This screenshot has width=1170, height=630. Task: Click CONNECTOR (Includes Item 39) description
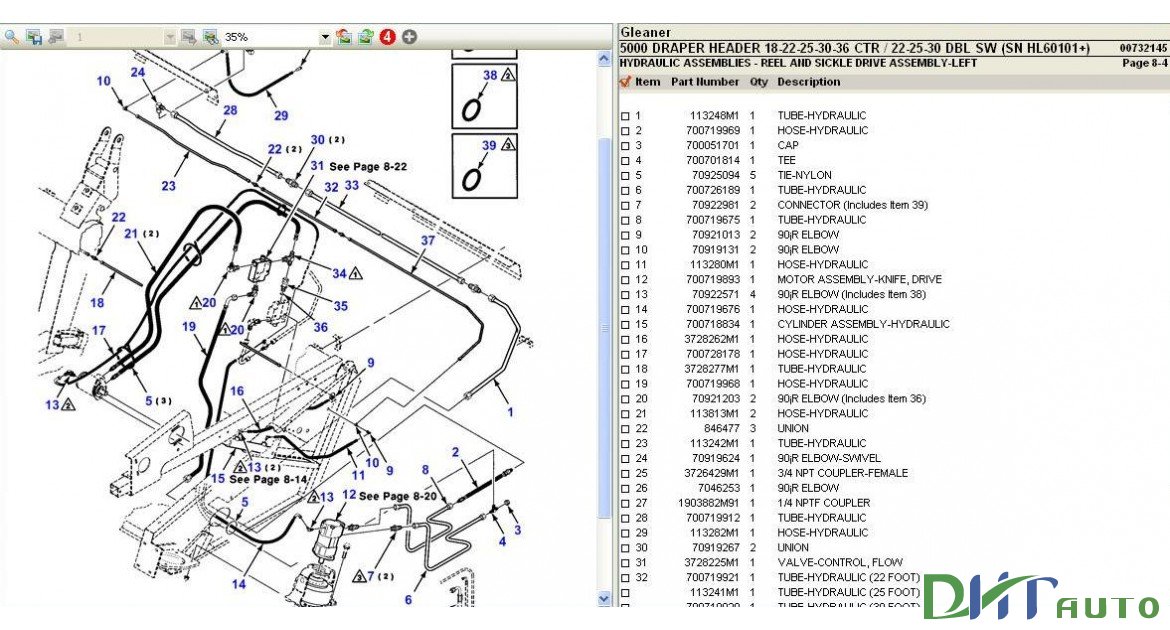pos(852,205)
